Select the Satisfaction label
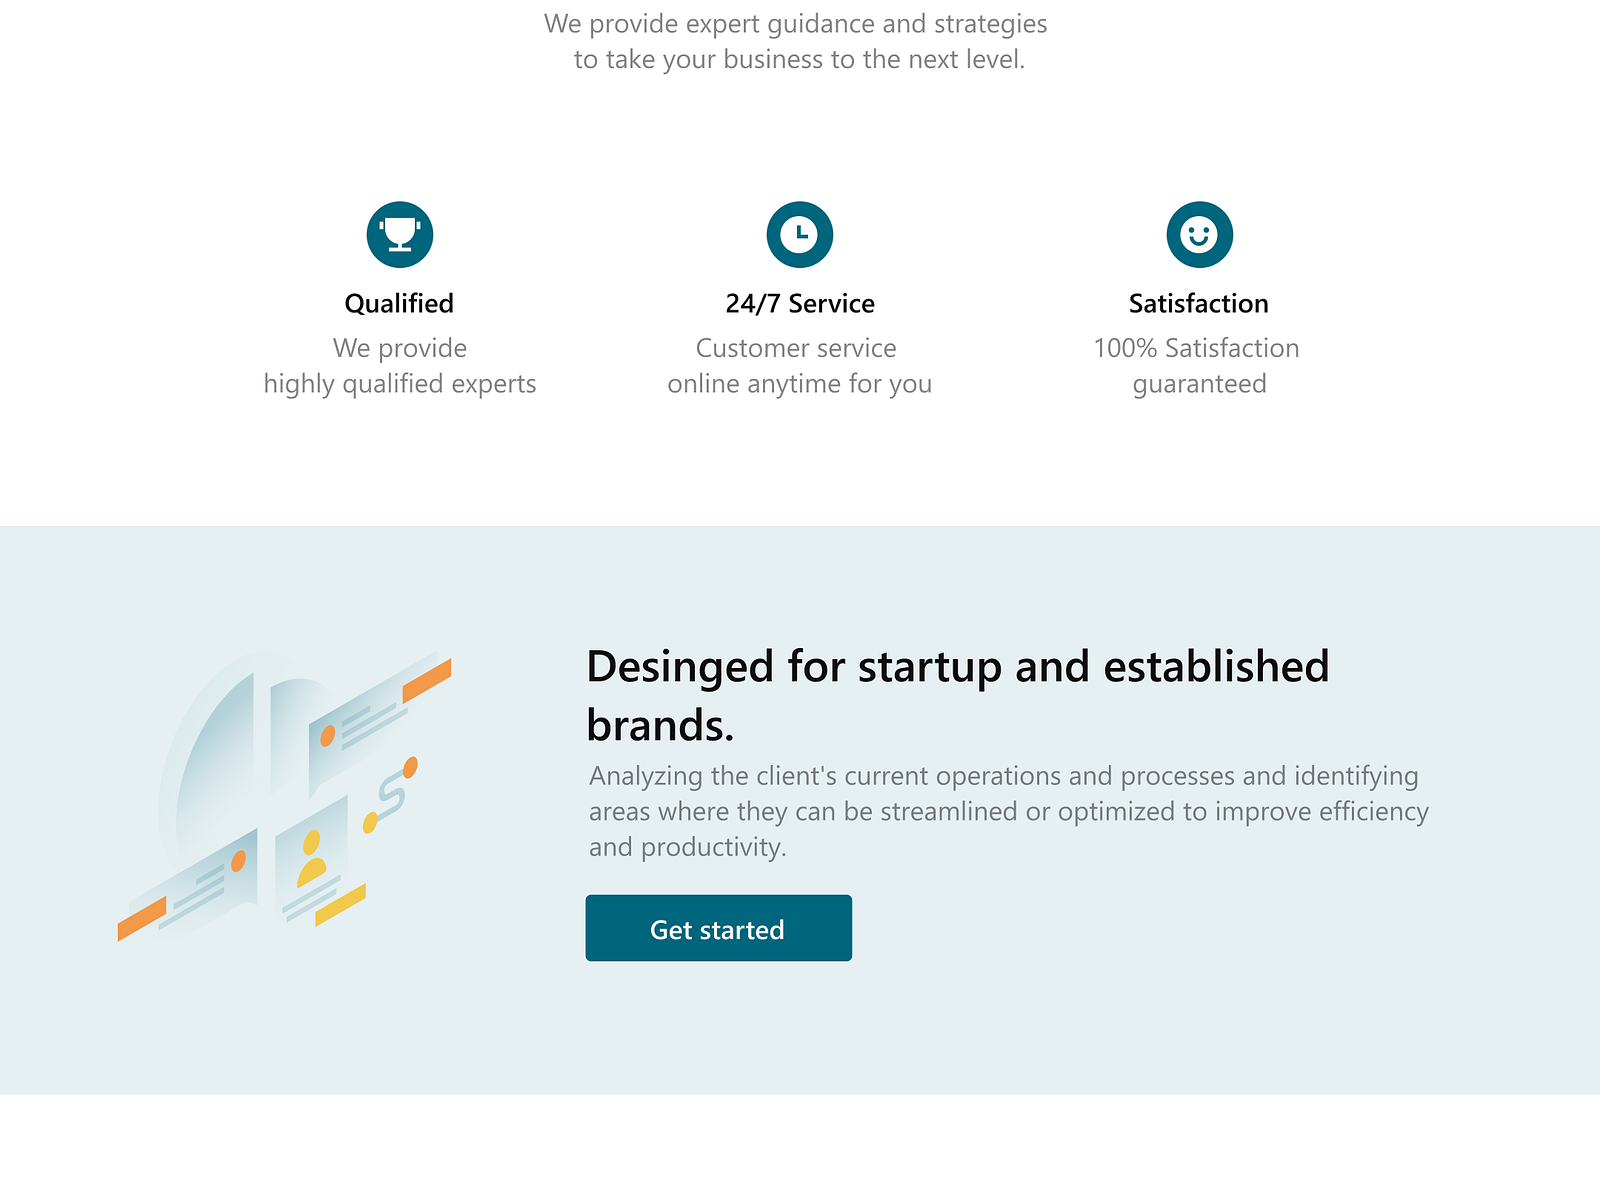 pyautogui.click(x=1199, y=303)
